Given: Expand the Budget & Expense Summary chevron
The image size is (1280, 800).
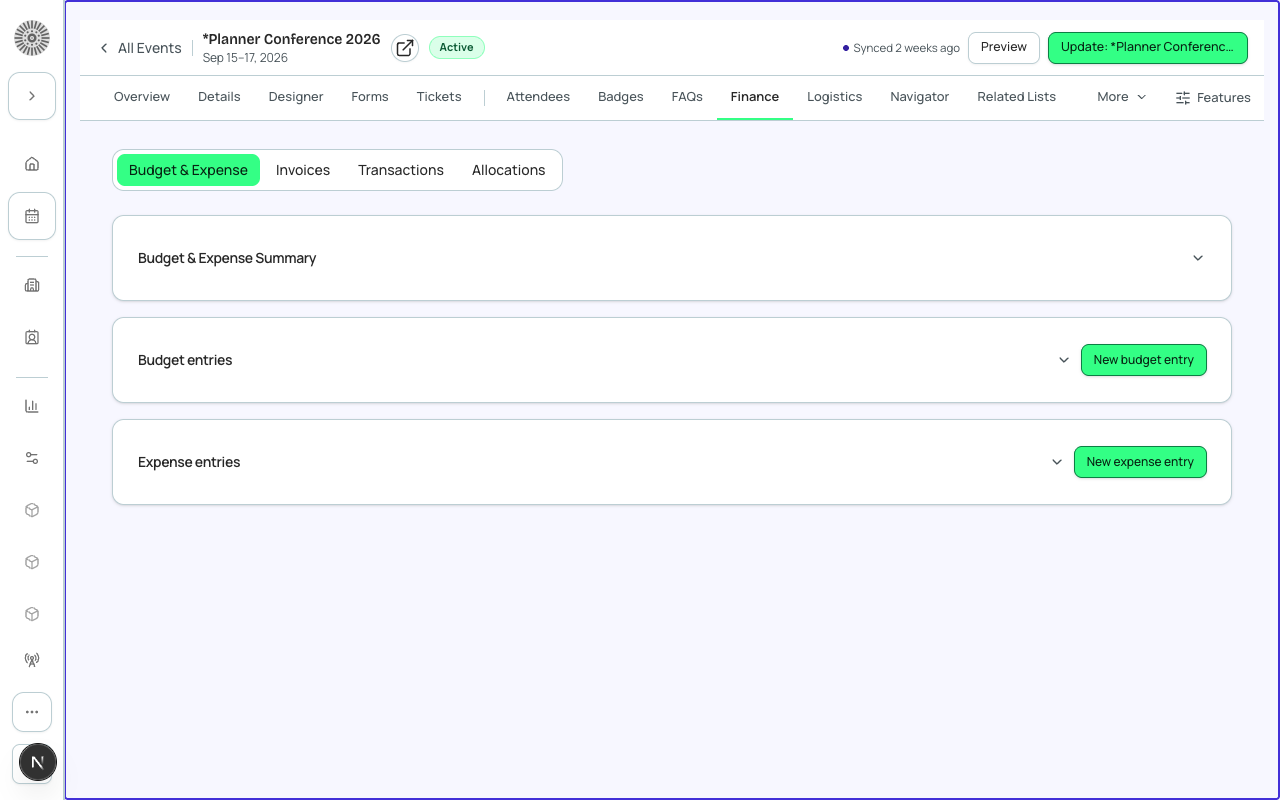Looking at the screenshot, I should [1198, 258].
